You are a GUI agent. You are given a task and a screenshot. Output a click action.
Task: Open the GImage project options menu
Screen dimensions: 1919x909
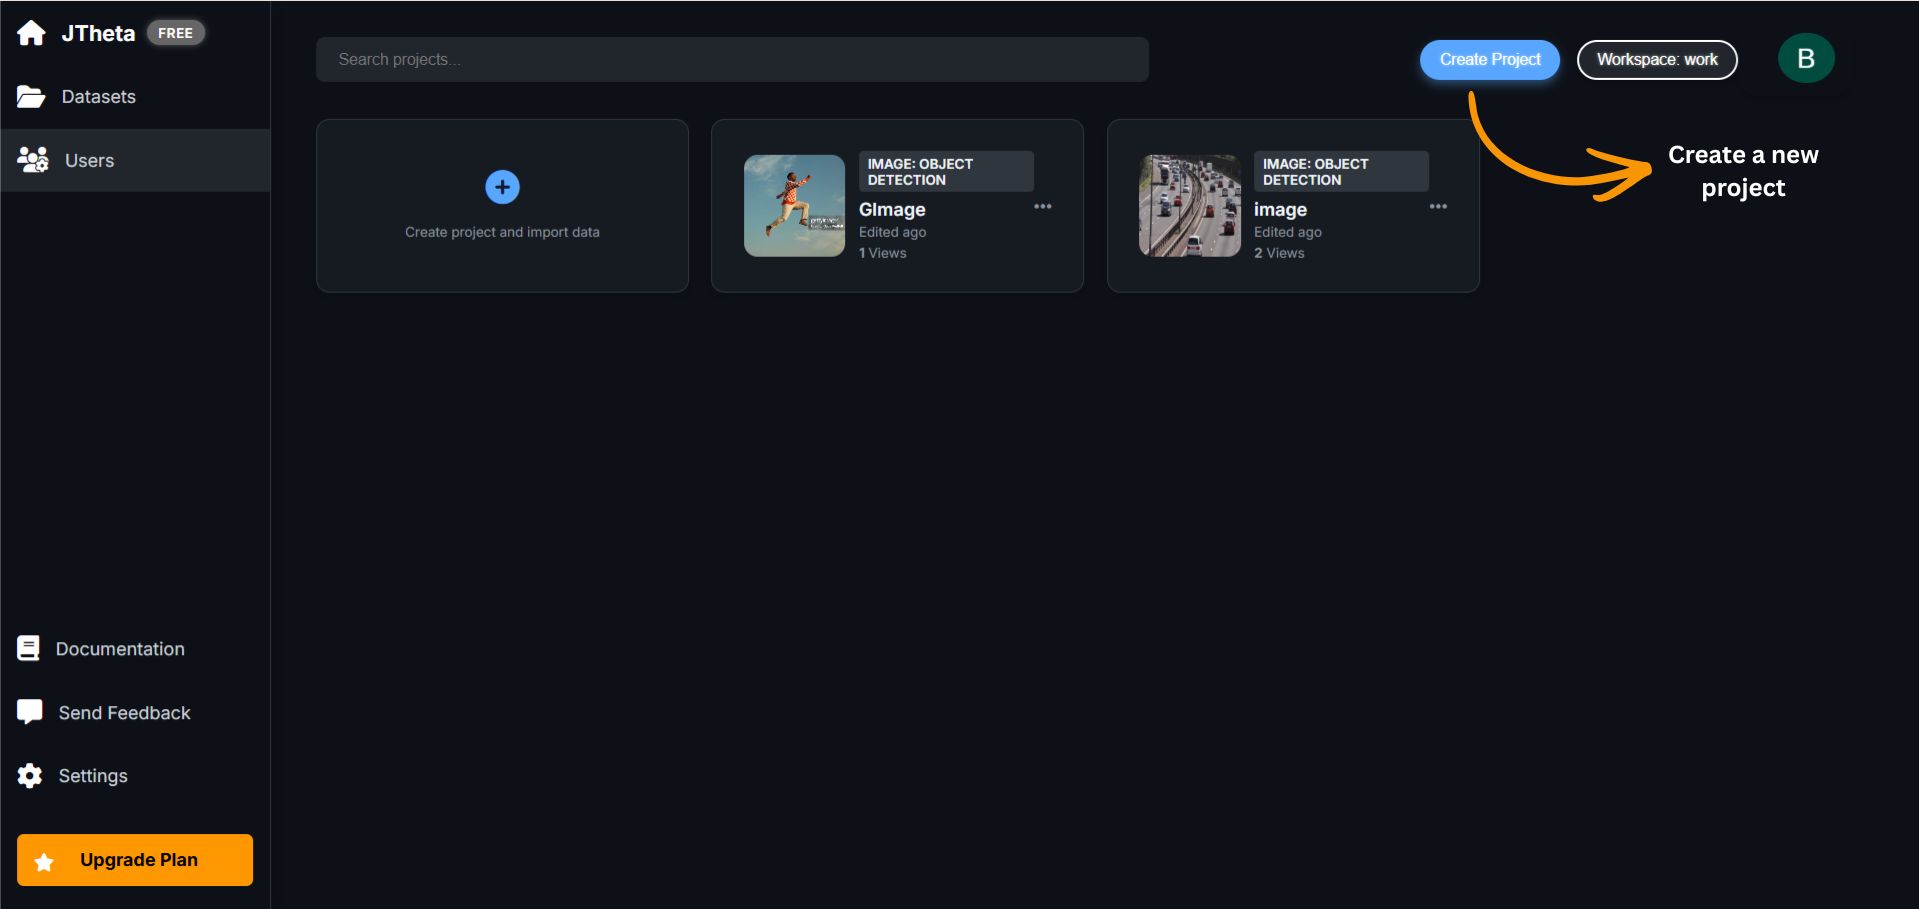tap(1042, 207)
